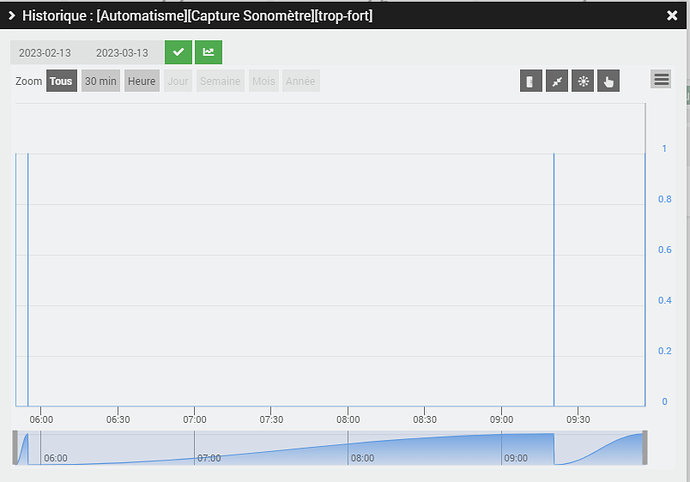Click the diagonal arrows icon
The height and width of the screenshot is (482, 690).
tap(557, 81)
